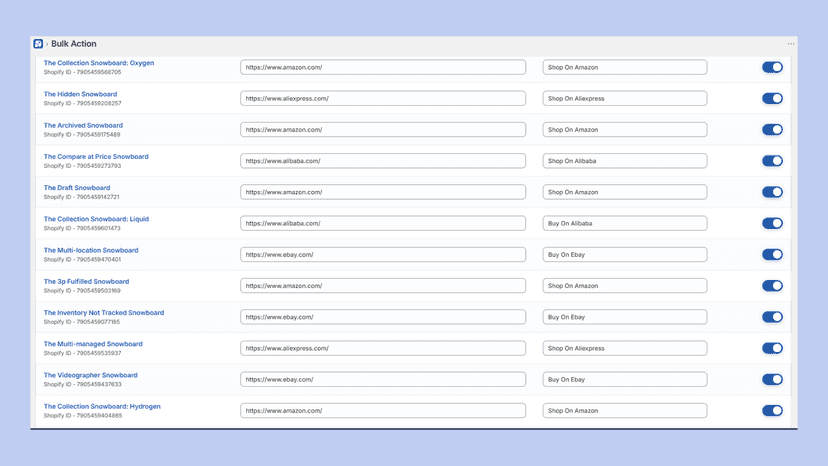The height and width of the screenshot is (466, 828).
Task: Edit Shop On Amazon label for Oxygen row
Action: pyautogui.click(x=625, y=67)
